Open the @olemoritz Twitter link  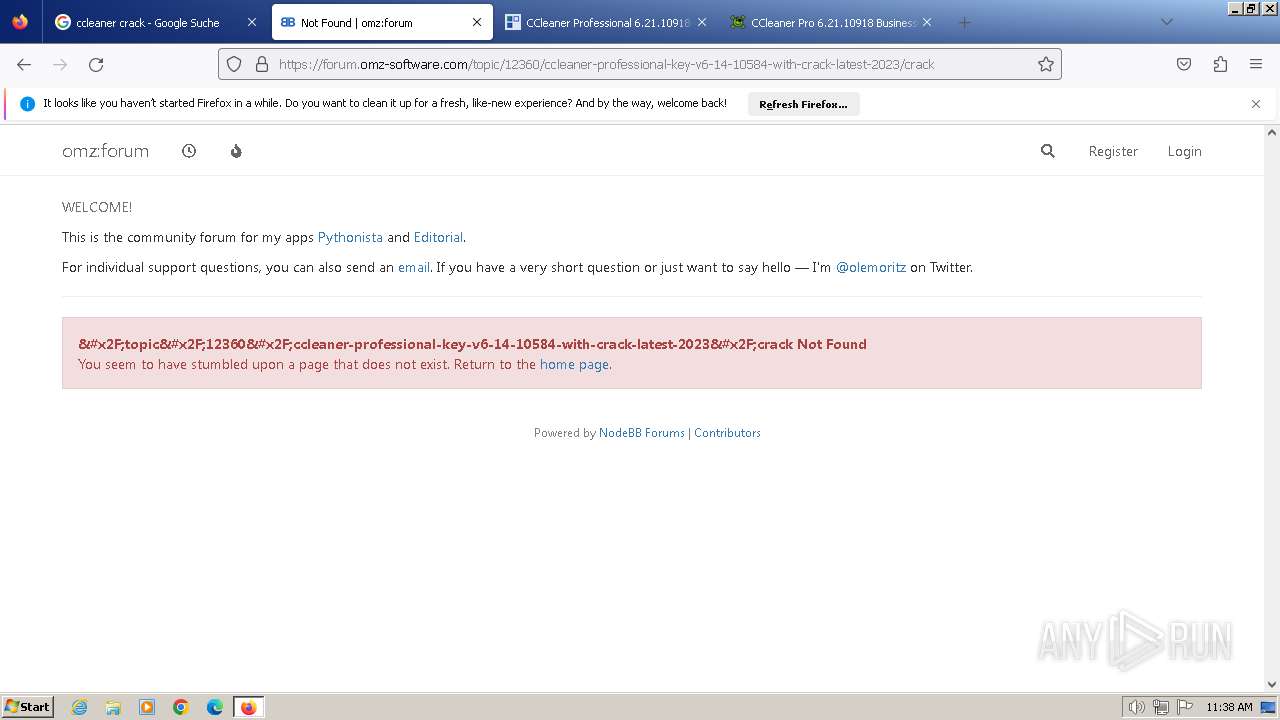click(870, 267)
